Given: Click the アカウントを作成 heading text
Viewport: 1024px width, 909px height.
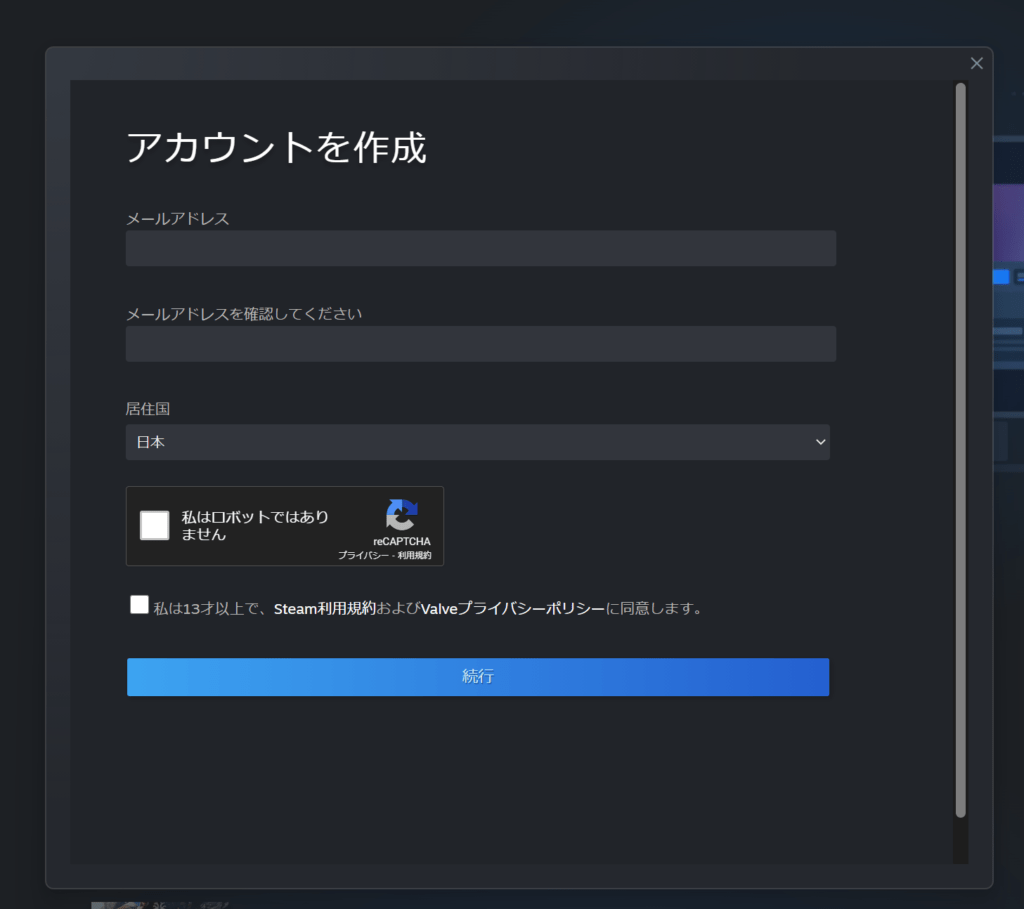Looking at the screenshot, I should pos(276,147).
